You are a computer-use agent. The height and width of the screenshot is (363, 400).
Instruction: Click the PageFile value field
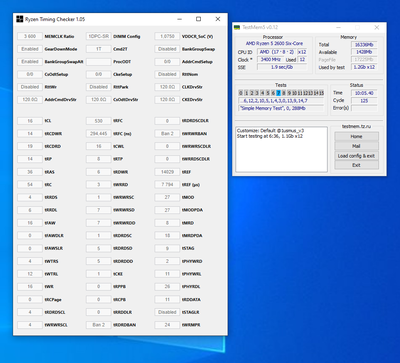coord(364,60)
